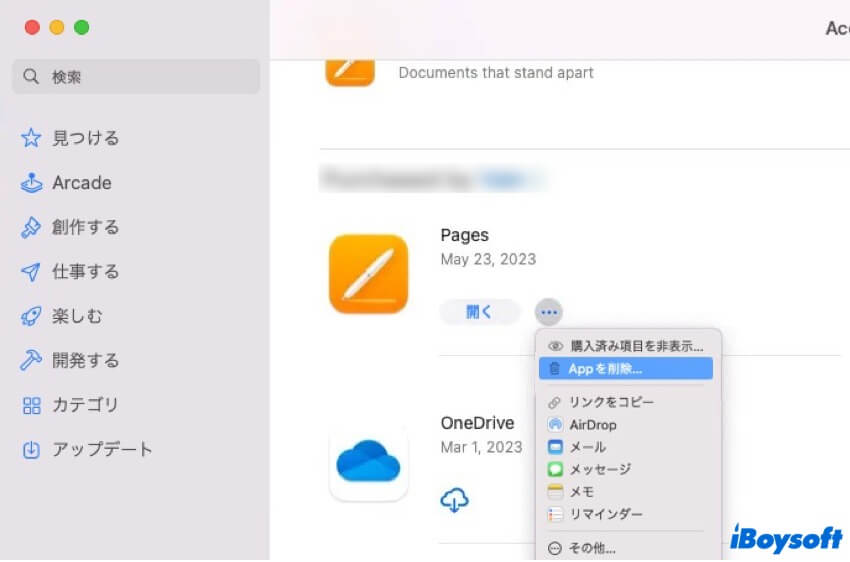Choose その他 menu entry

(626, 548)
